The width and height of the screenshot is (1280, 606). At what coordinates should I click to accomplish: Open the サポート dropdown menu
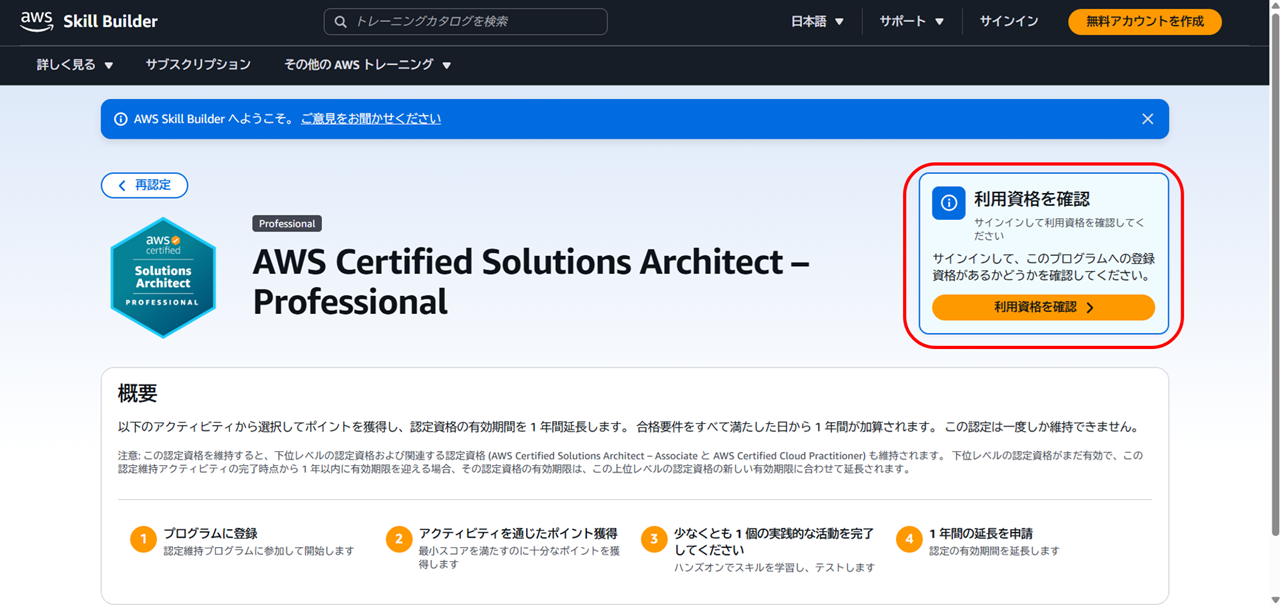(911, 22)
